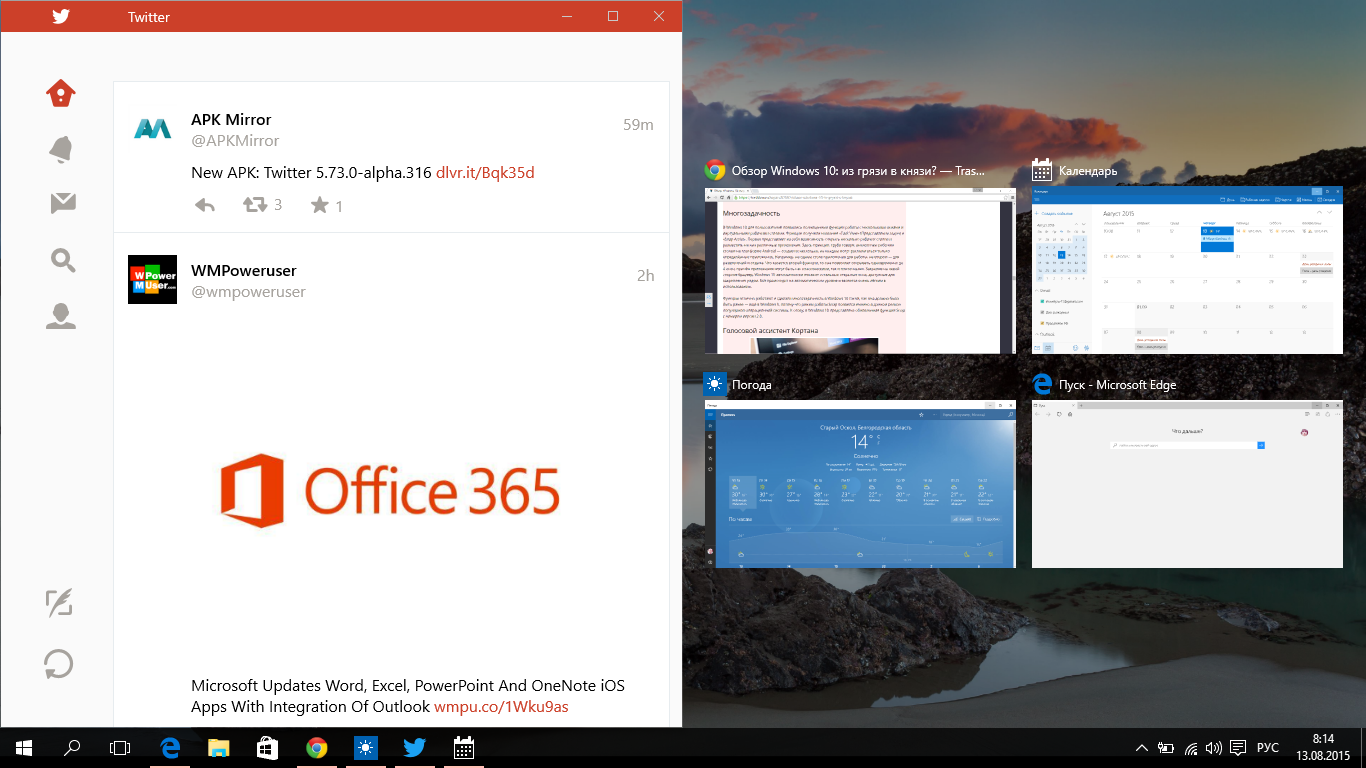
Task: Open the Windows Start menu
Action: (x=24, y=747)
